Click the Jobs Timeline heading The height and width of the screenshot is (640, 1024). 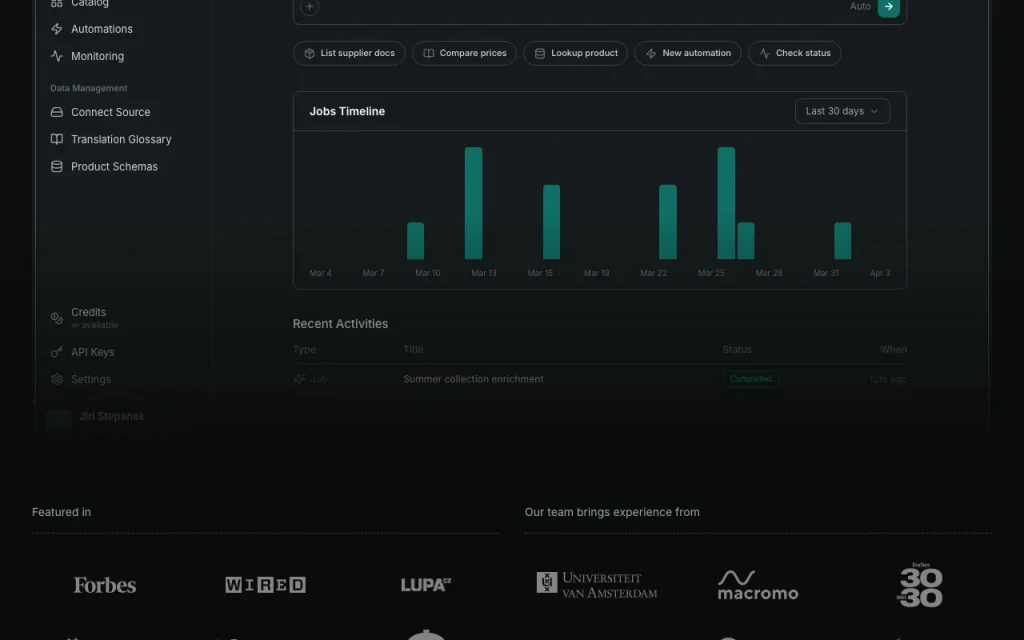[x=347, y=112]
